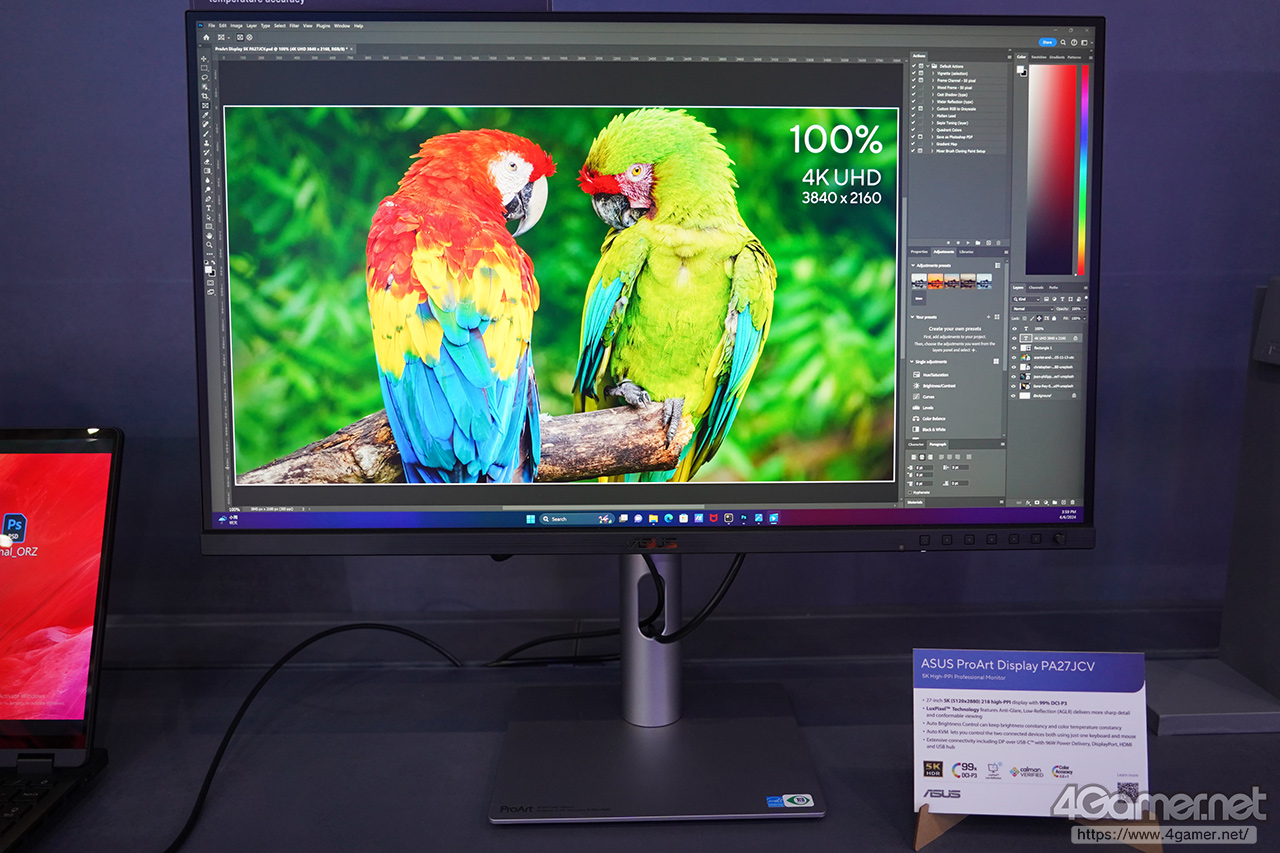This screenshot has height=853, width=1280.
Task: Collapse the Adjustments presets section
Action: pyautogui.click(x=912, y=265)
